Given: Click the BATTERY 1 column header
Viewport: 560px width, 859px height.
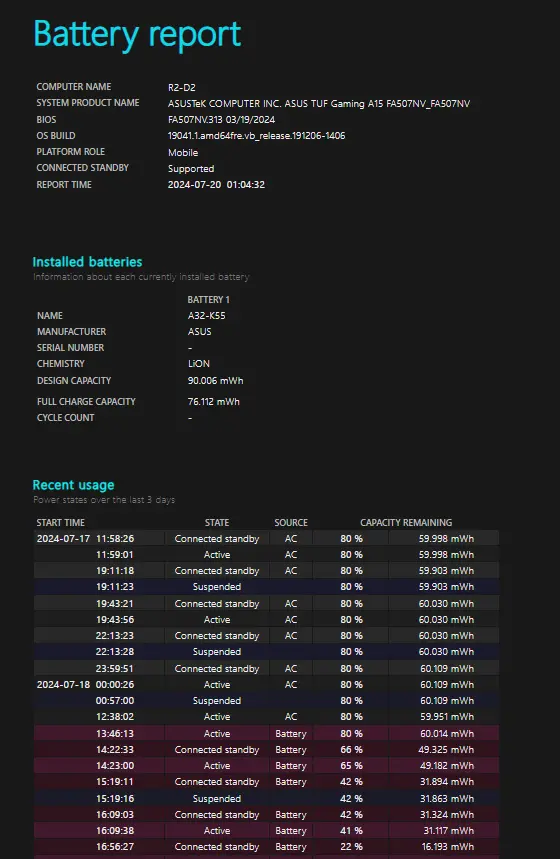Looking at the screenshot, I should (208, 300).
